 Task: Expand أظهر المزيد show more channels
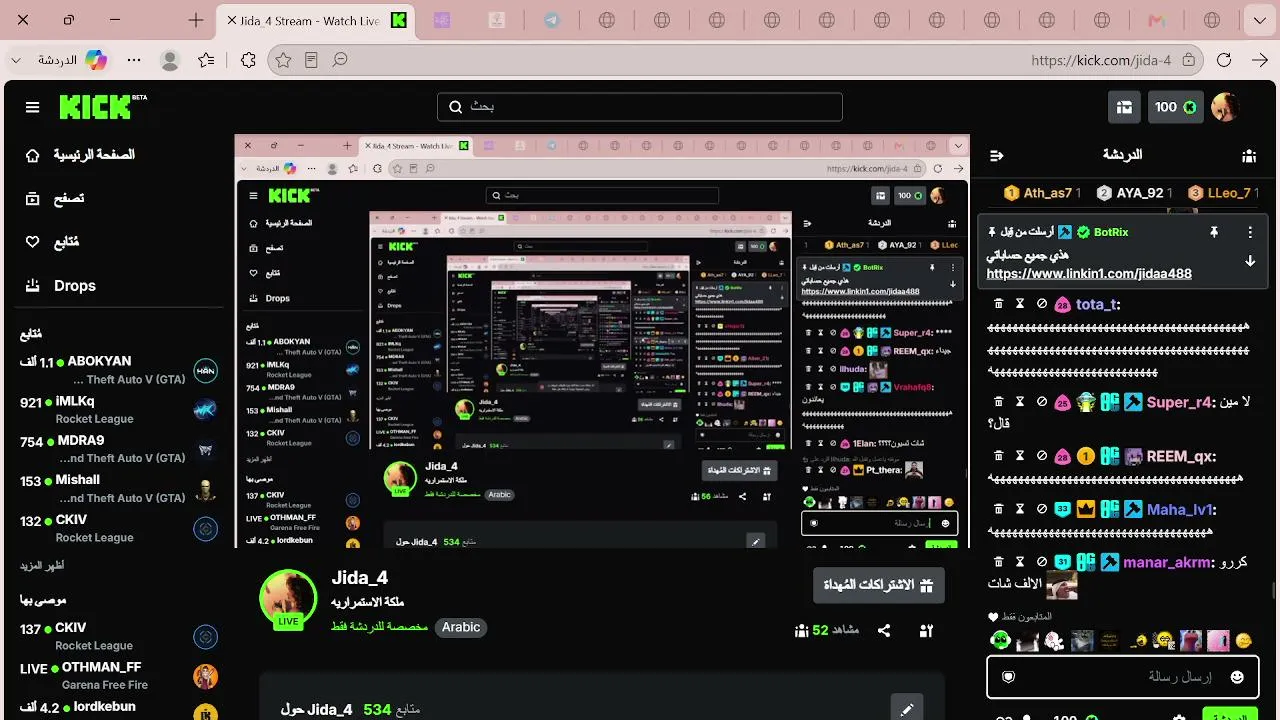click(x=42, y=566)
